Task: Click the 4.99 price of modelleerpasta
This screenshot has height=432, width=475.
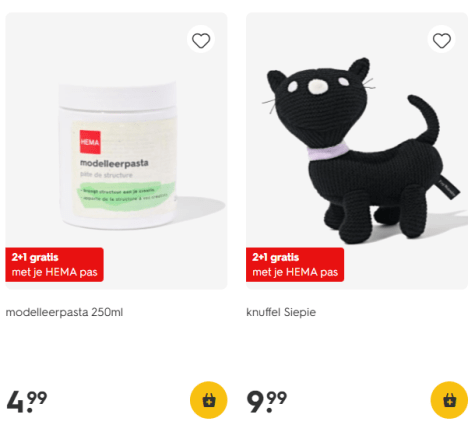Action: tap(27, 401)
